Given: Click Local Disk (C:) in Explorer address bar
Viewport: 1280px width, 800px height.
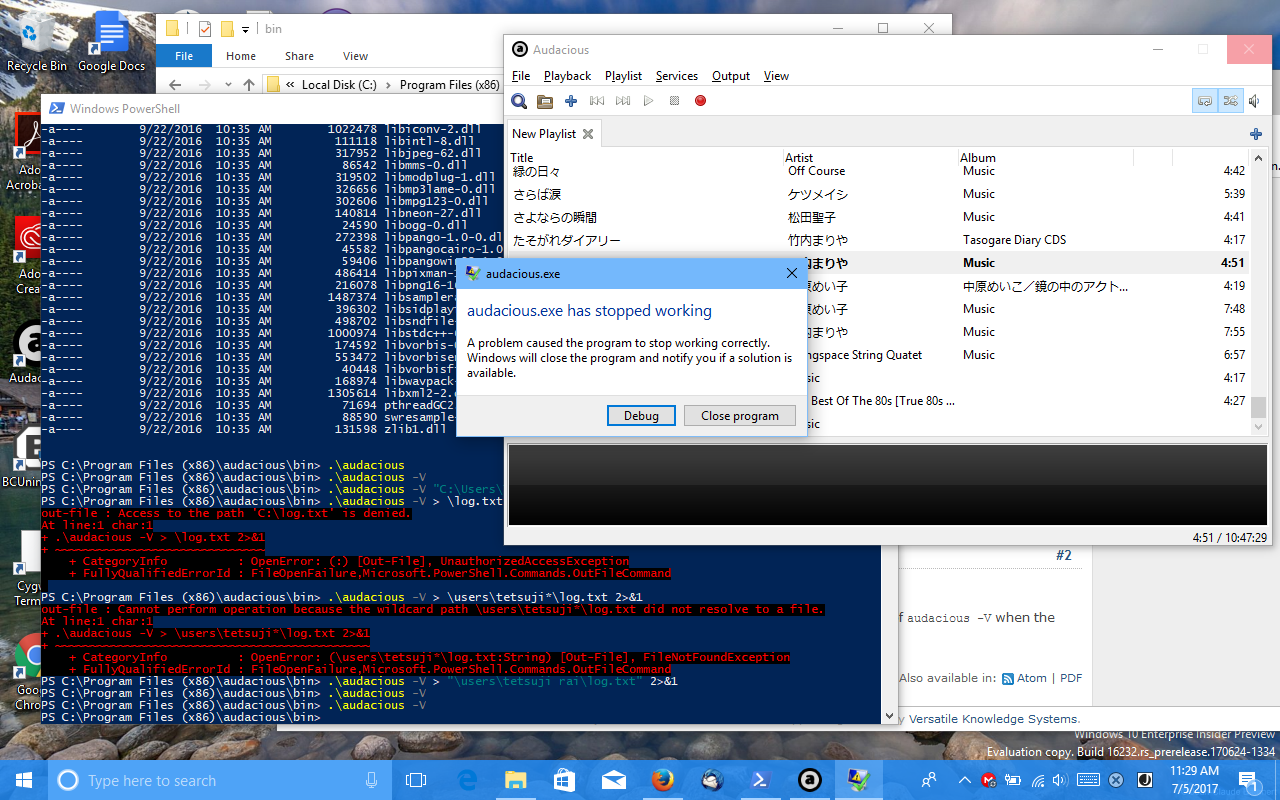Looking at the screenshot, I should 339,85.
